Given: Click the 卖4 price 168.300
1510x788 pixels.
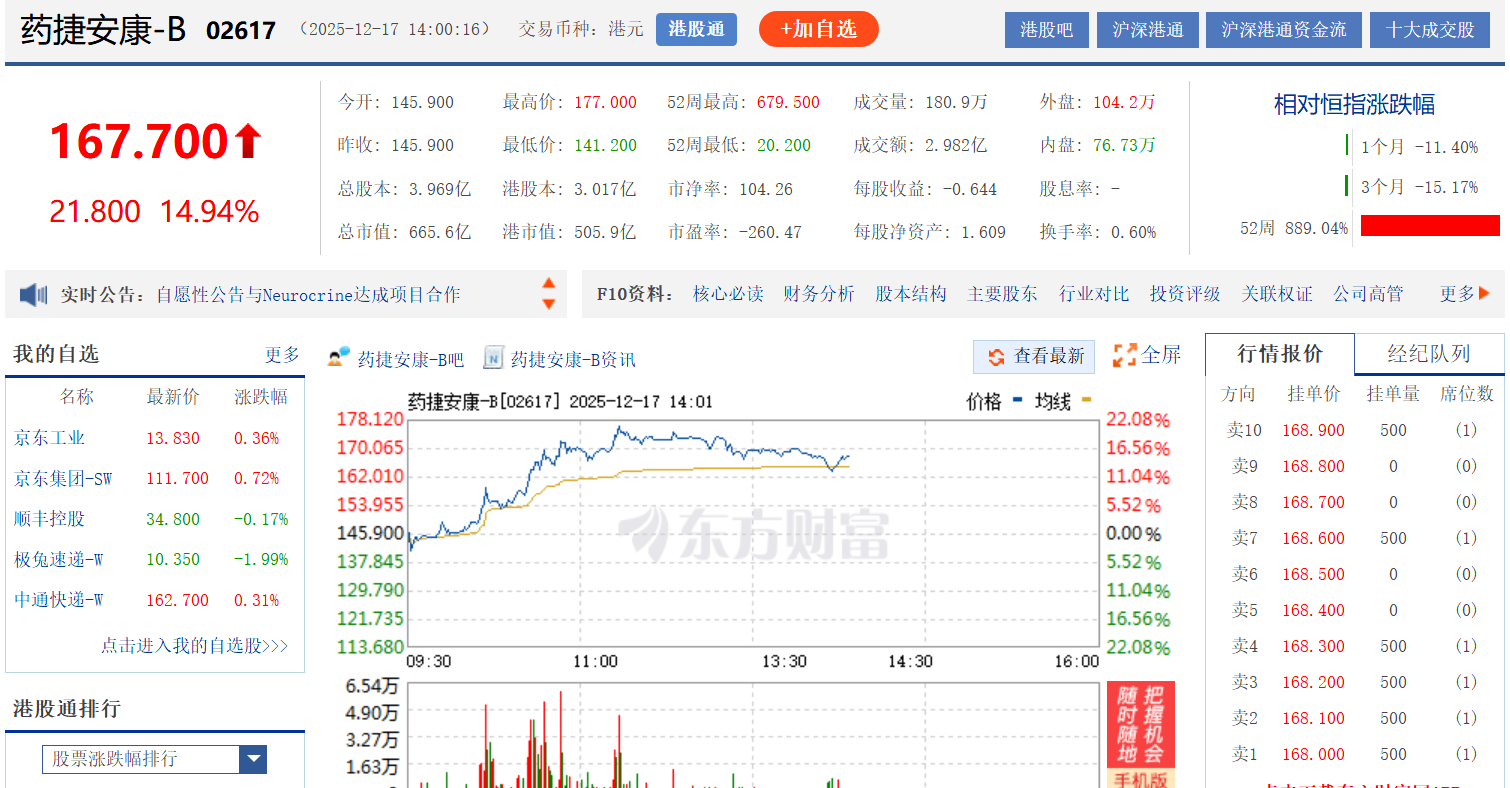Looking at the screenshot, I should pyautogui.click(x=1313, y=646).
